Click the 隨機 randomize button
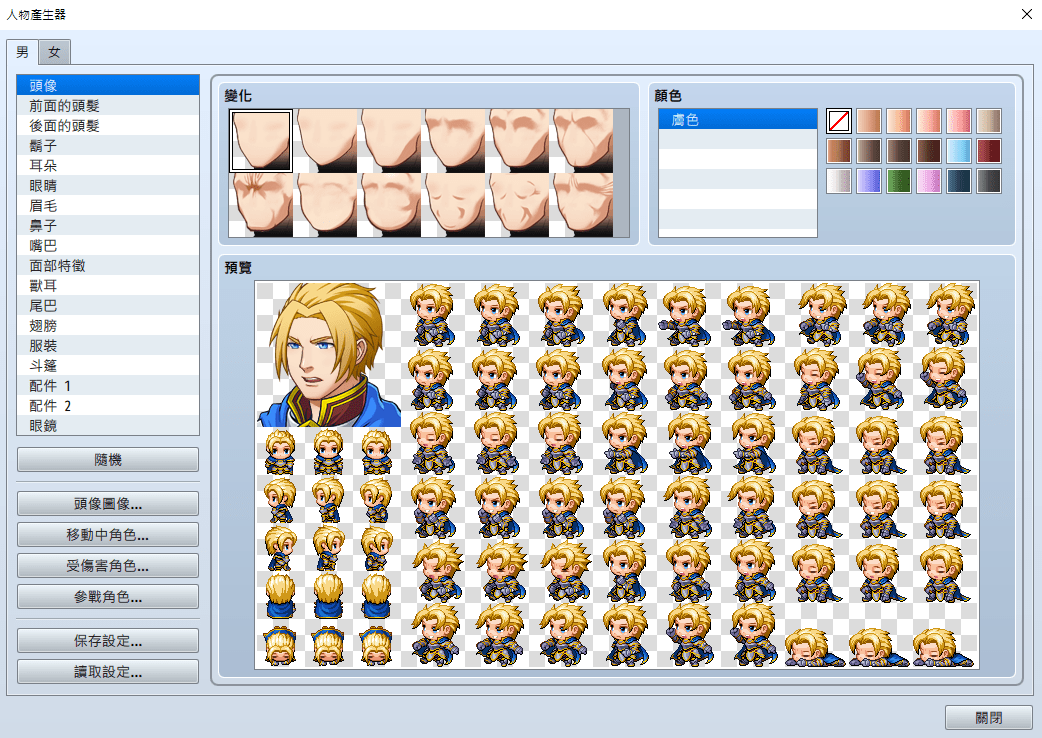 (108, 460)
